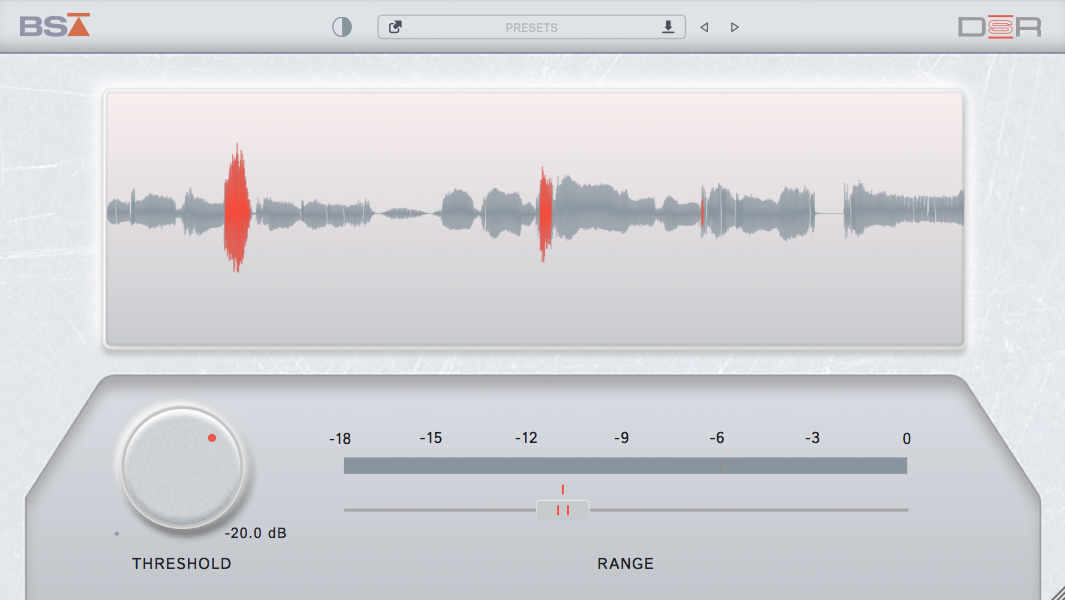
Task: Click the save preset download icon
Action: [668, 27]
